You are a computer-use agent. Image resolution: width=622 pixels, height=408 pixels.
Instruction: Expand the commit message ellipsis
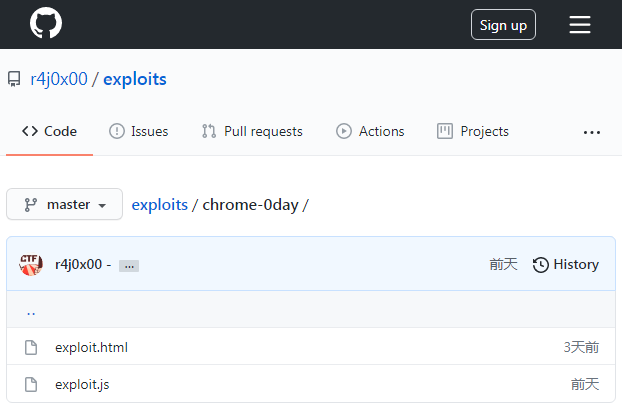click(128, 266)
